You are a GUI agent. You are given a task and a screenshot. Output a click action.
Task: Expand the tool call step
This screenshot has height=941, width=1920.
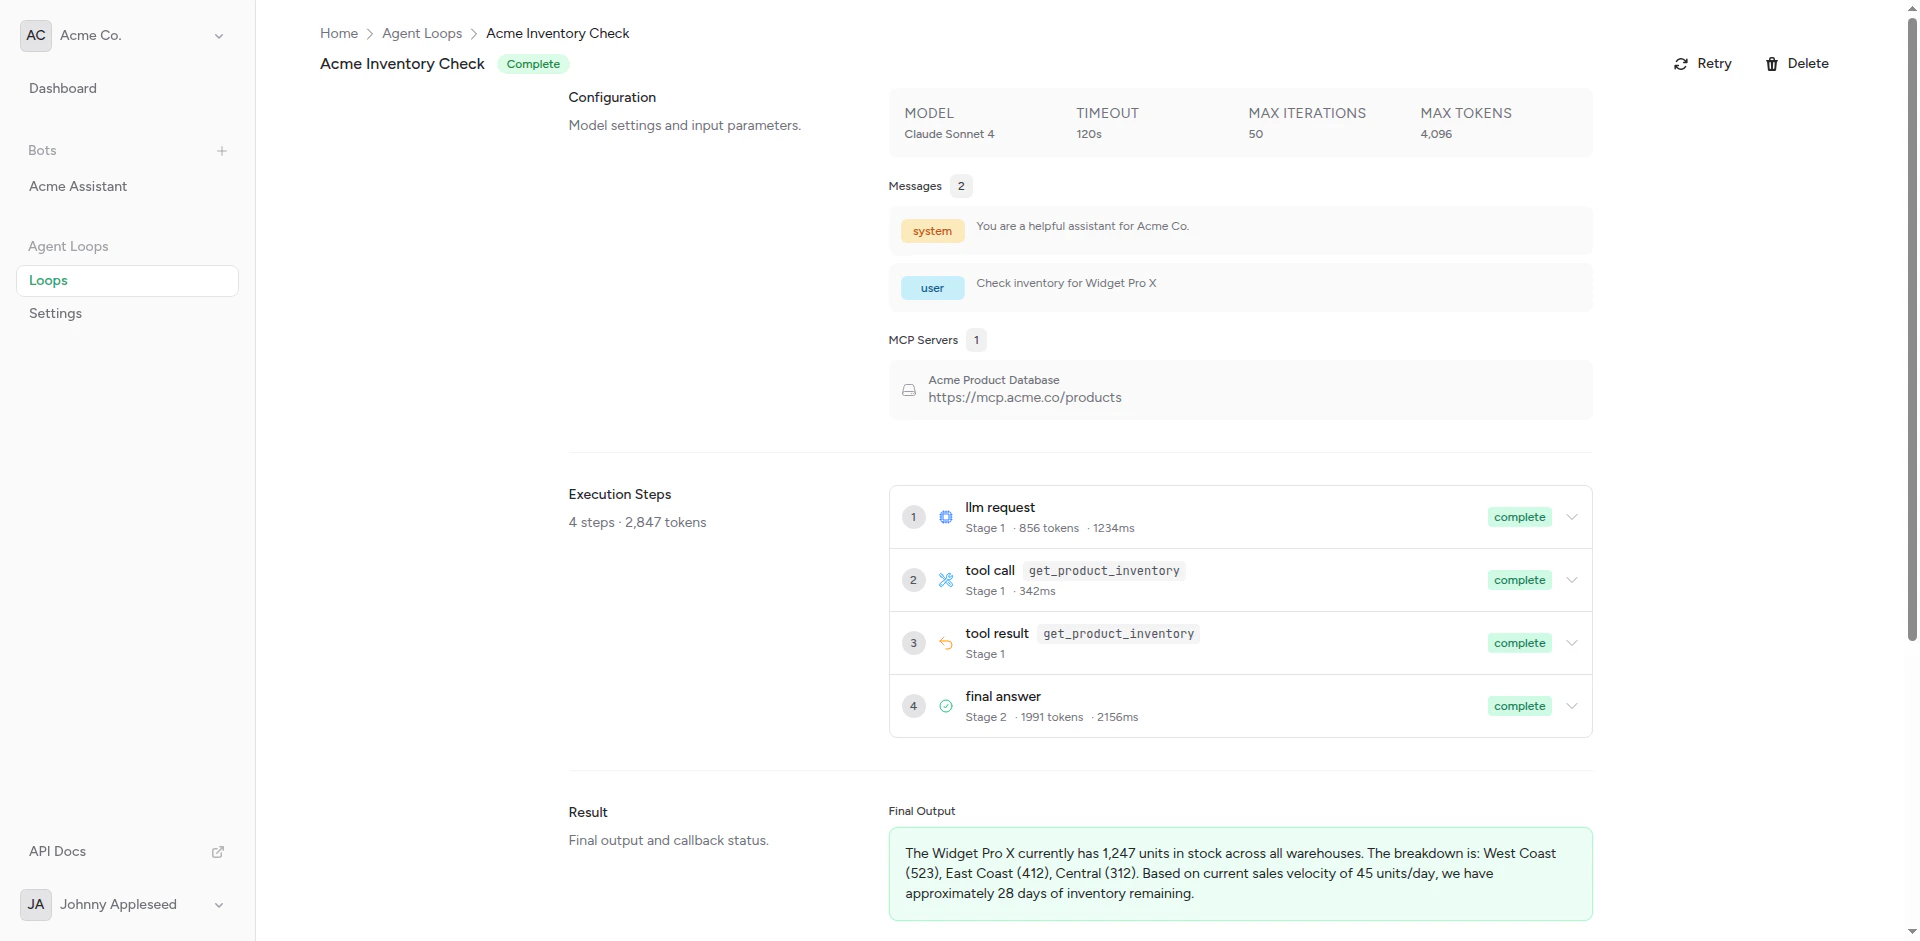tap(1572, 580)
